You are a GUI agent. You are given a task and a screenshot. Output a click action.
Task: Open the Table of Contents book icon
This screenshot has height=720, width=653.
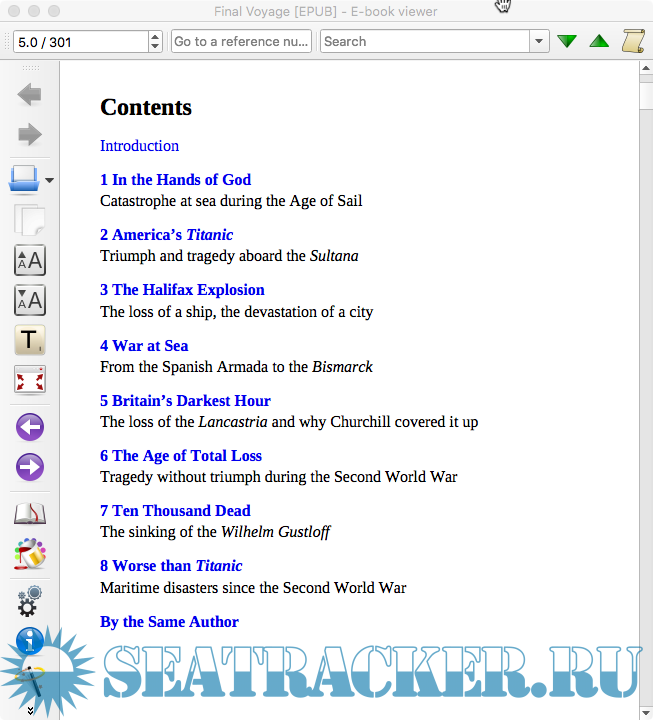[30, 515]
